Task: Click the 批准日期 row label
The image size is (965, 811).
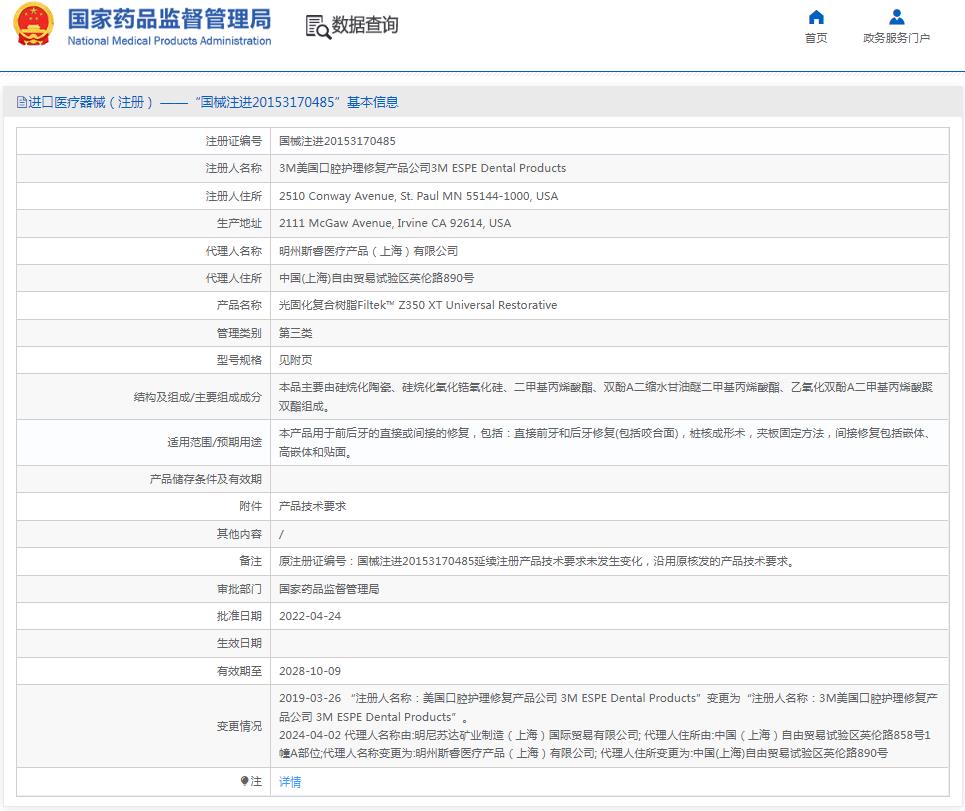Action: pyautogui.click(x=239, y=616)
